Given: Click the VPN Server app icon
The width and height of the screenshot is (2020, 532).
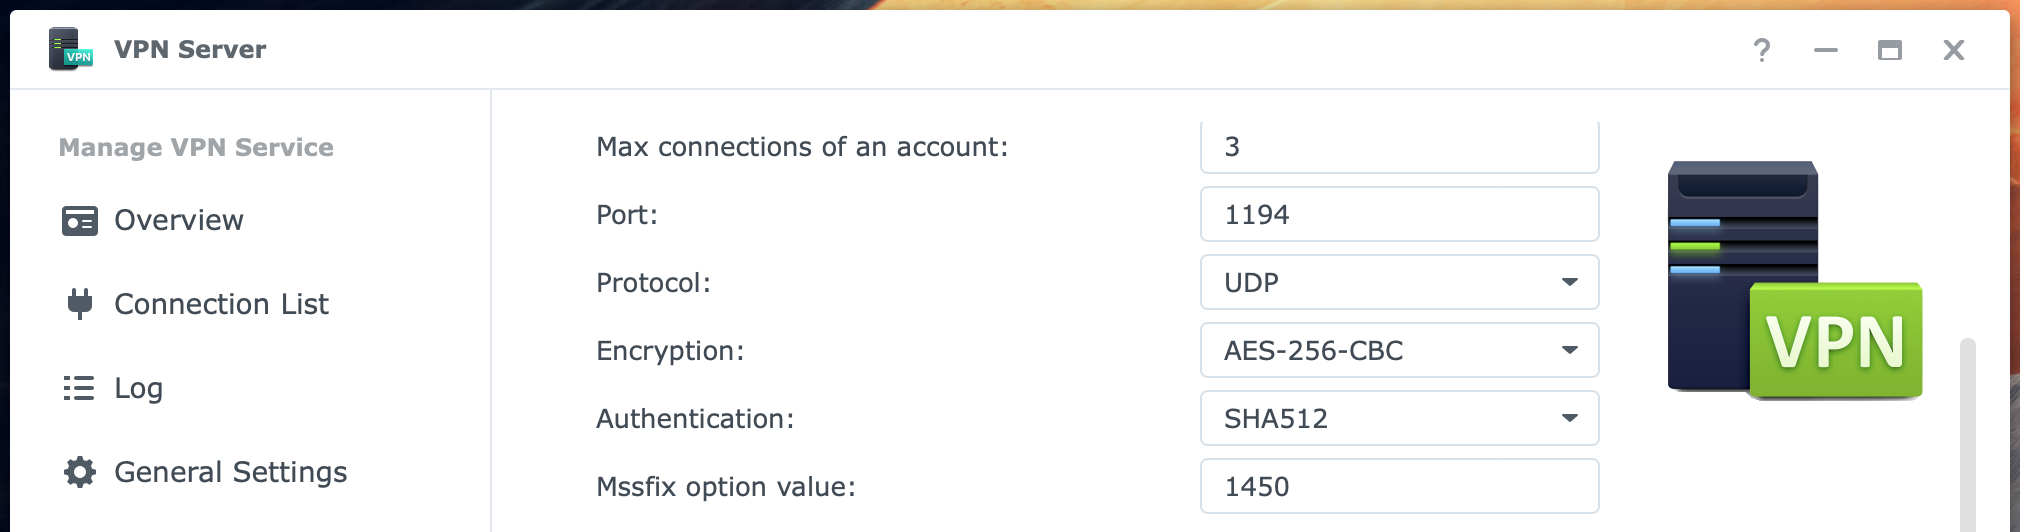Looking at the screenshot, I should pos(70,49).
